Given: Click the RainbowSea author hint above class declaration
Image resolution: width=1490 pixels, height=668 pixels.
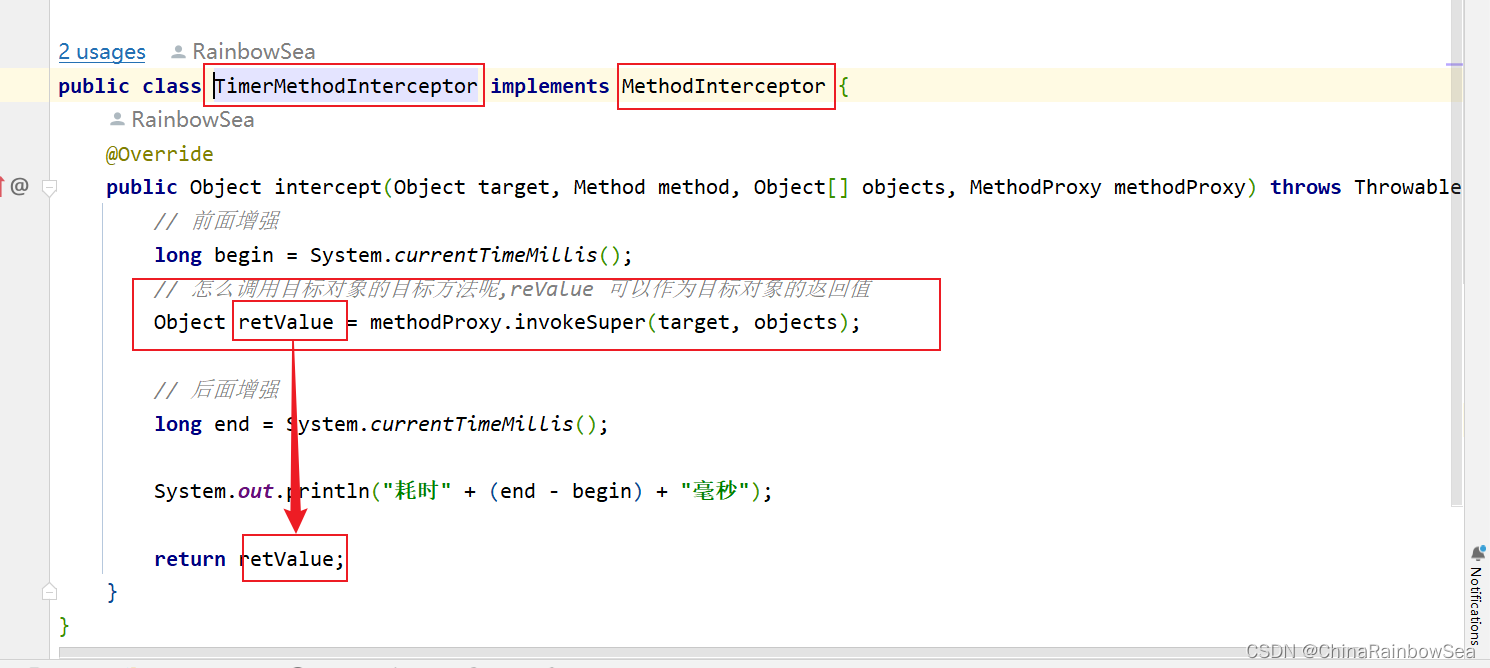Looking at the screenshot, I should 243,52.
